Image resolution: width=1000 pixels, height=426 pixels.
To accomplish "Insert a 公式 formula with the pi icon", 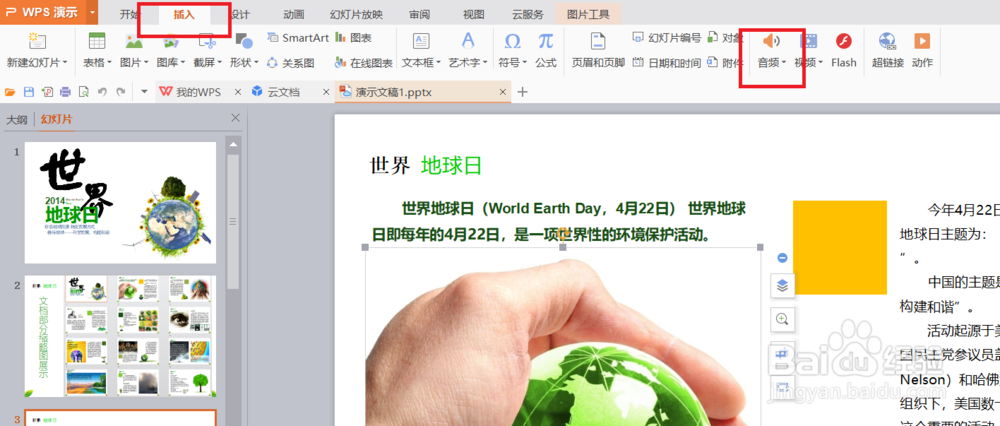I will [x=546, y=50].
